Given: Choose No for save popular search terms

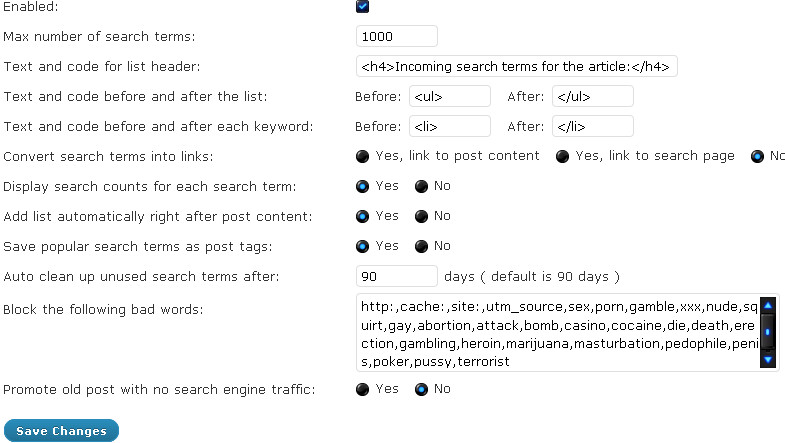Looking at the screenshot, I should [x=422, y=247].
